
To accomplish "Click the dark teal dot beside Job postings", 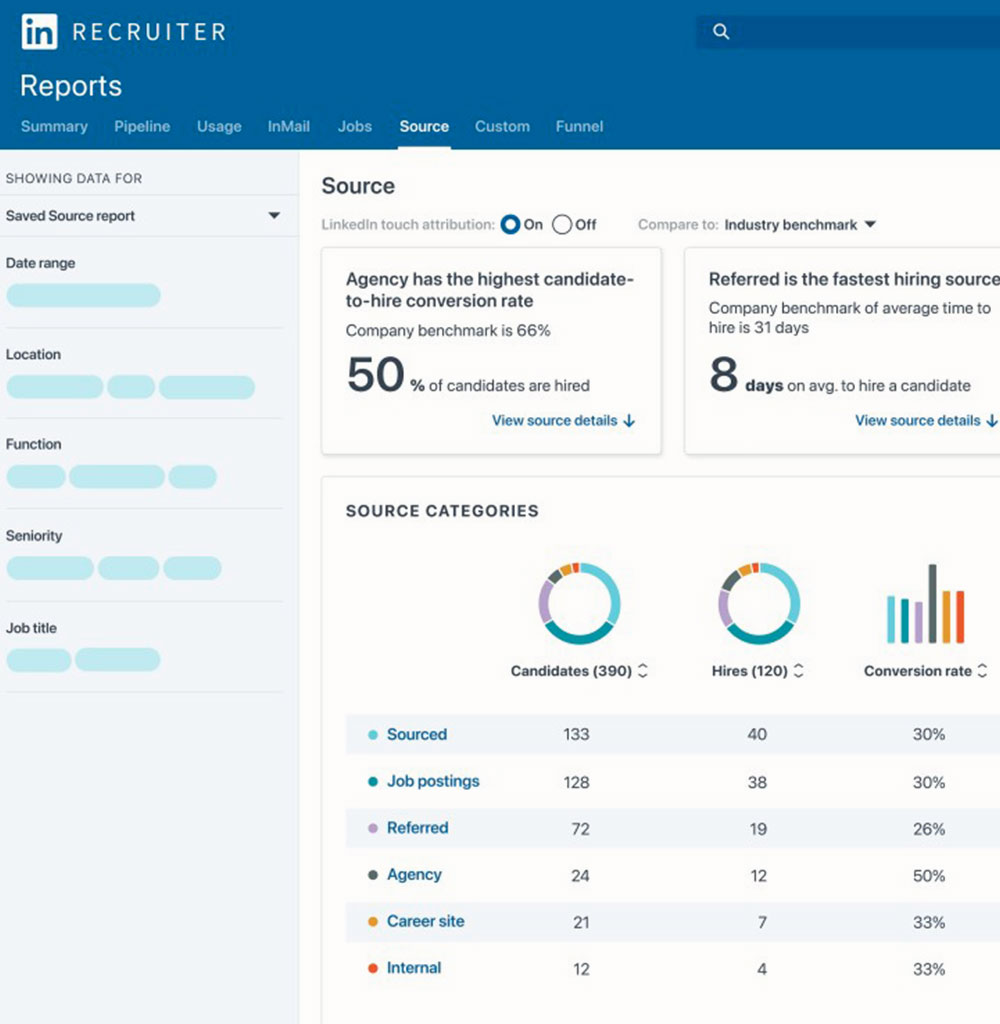I will pos(373,782).
